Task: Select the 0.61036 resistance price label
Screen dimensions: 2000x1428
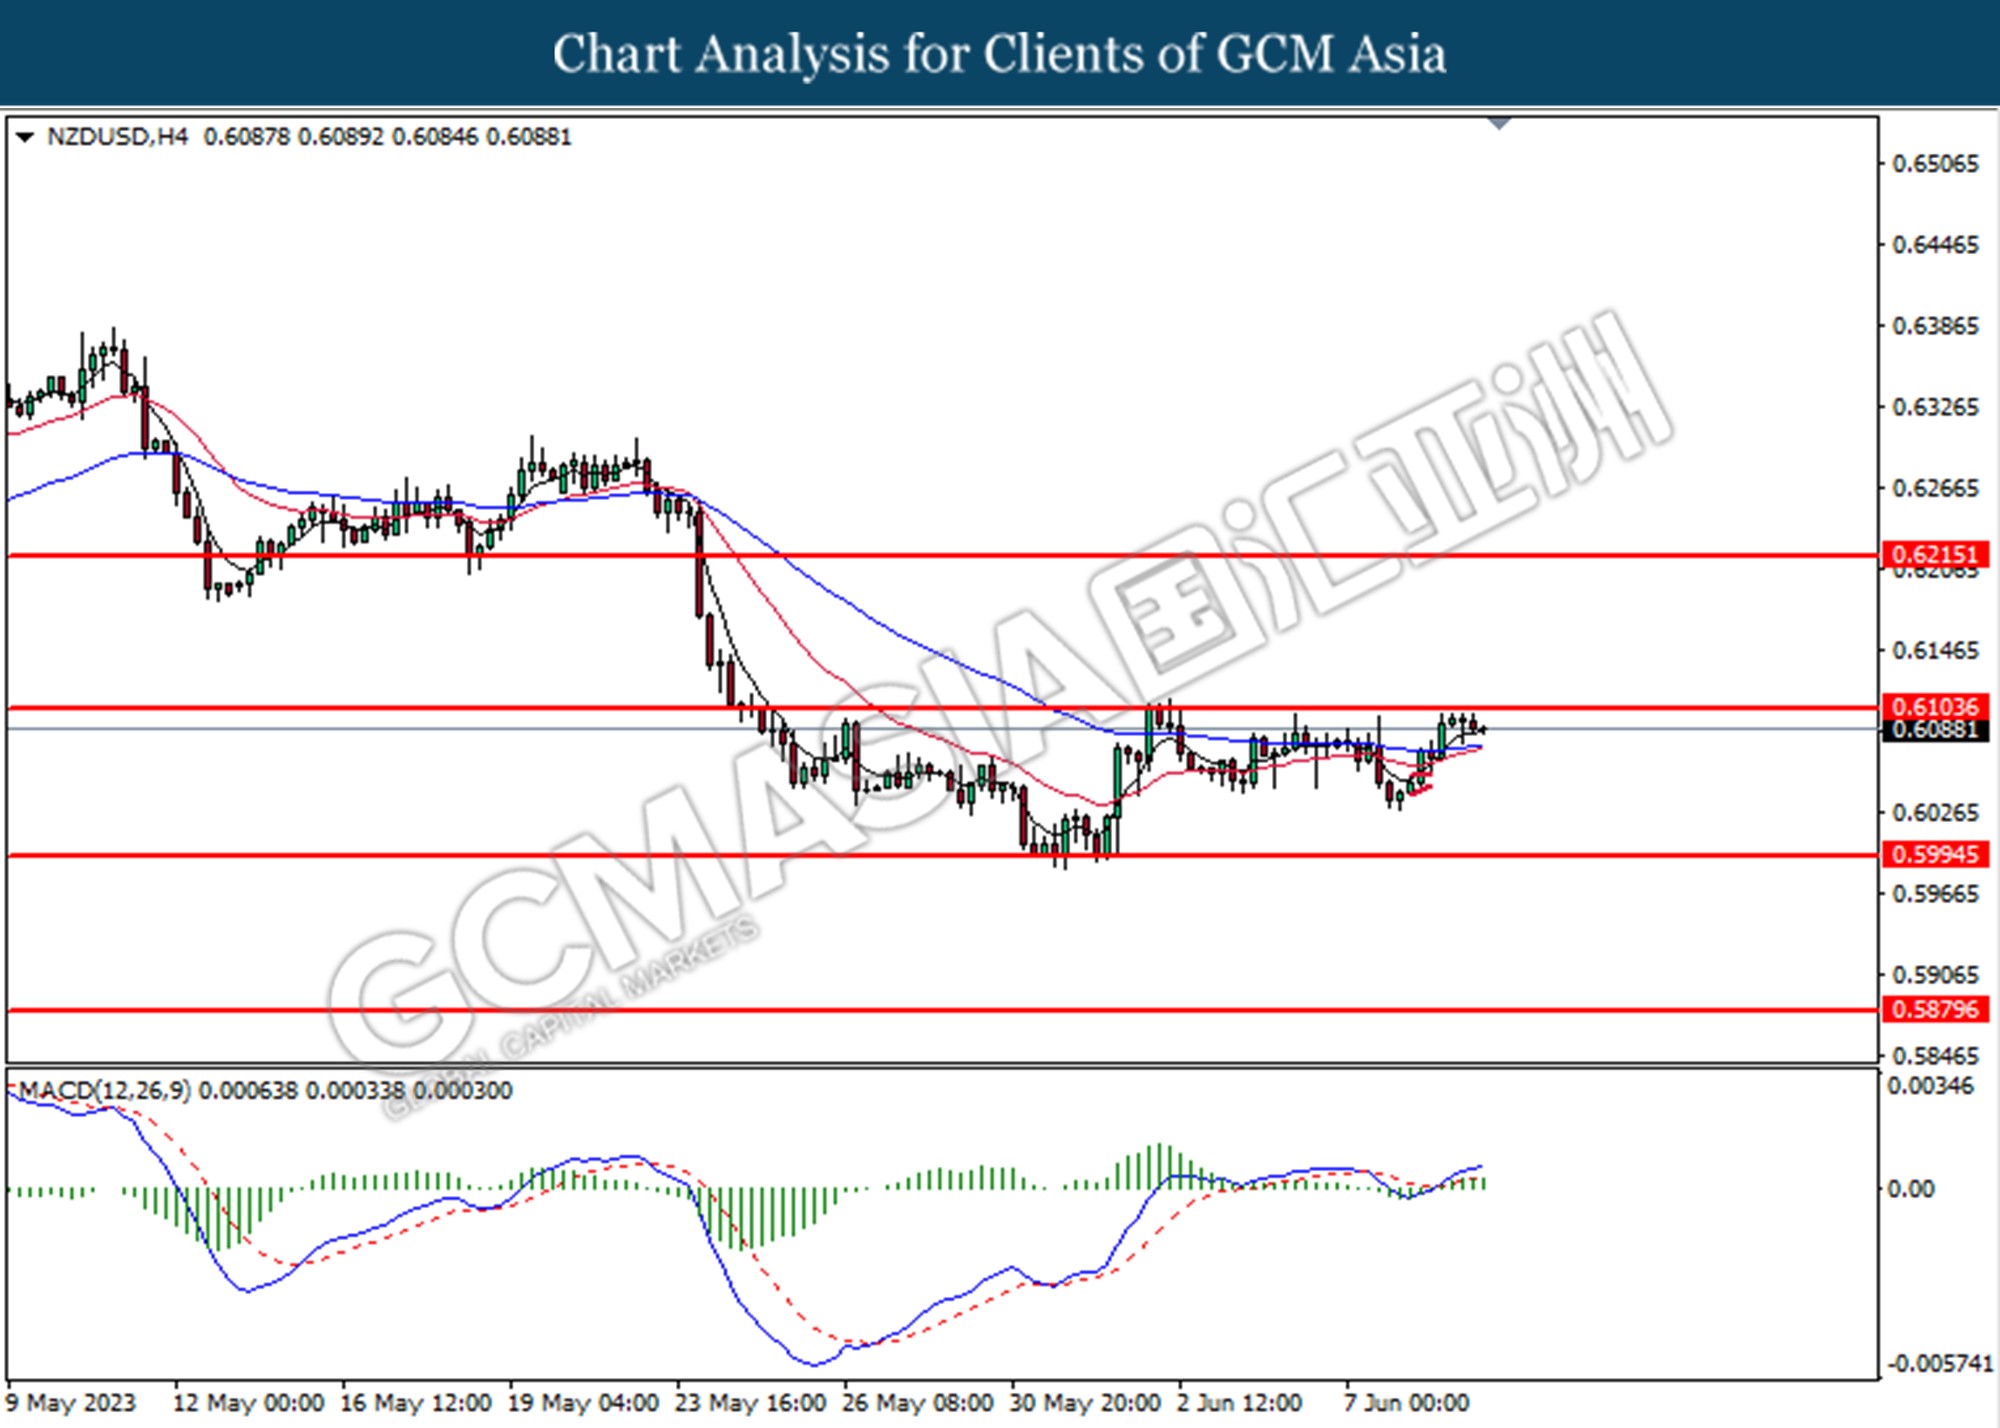Action: point(1935,706)
